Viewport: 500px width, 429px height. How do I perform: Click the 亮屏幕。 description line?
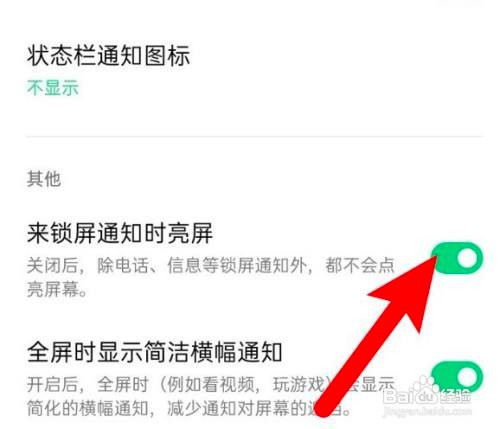pyautogui.click(x=57, y=289)
